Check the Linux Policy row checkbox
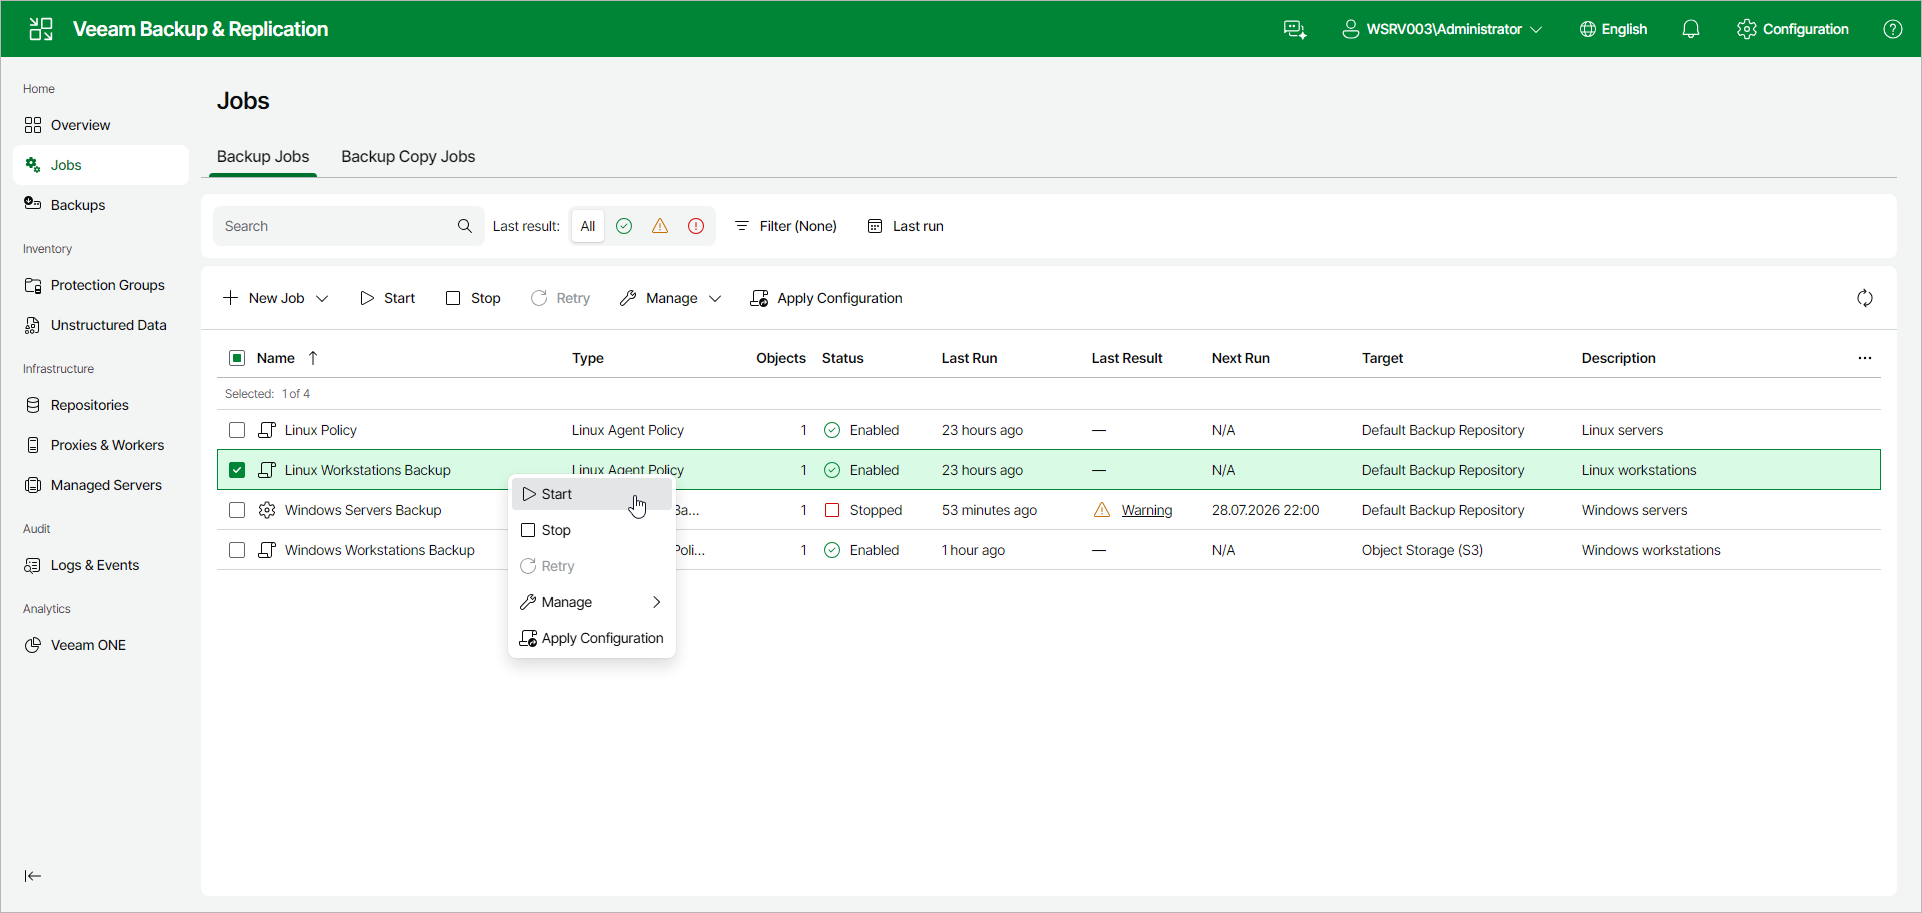Screen dimensions: 1922x913 tap(237, 430)
